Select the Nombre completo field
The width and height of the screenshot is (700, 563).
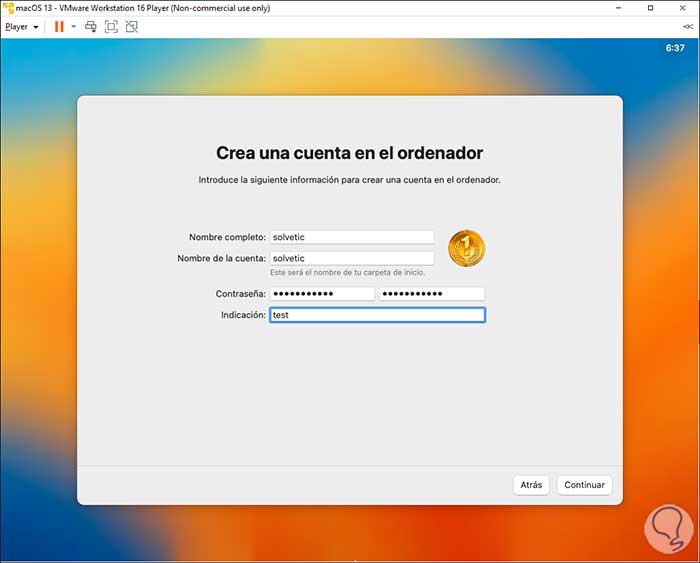(x=352, y=237)
